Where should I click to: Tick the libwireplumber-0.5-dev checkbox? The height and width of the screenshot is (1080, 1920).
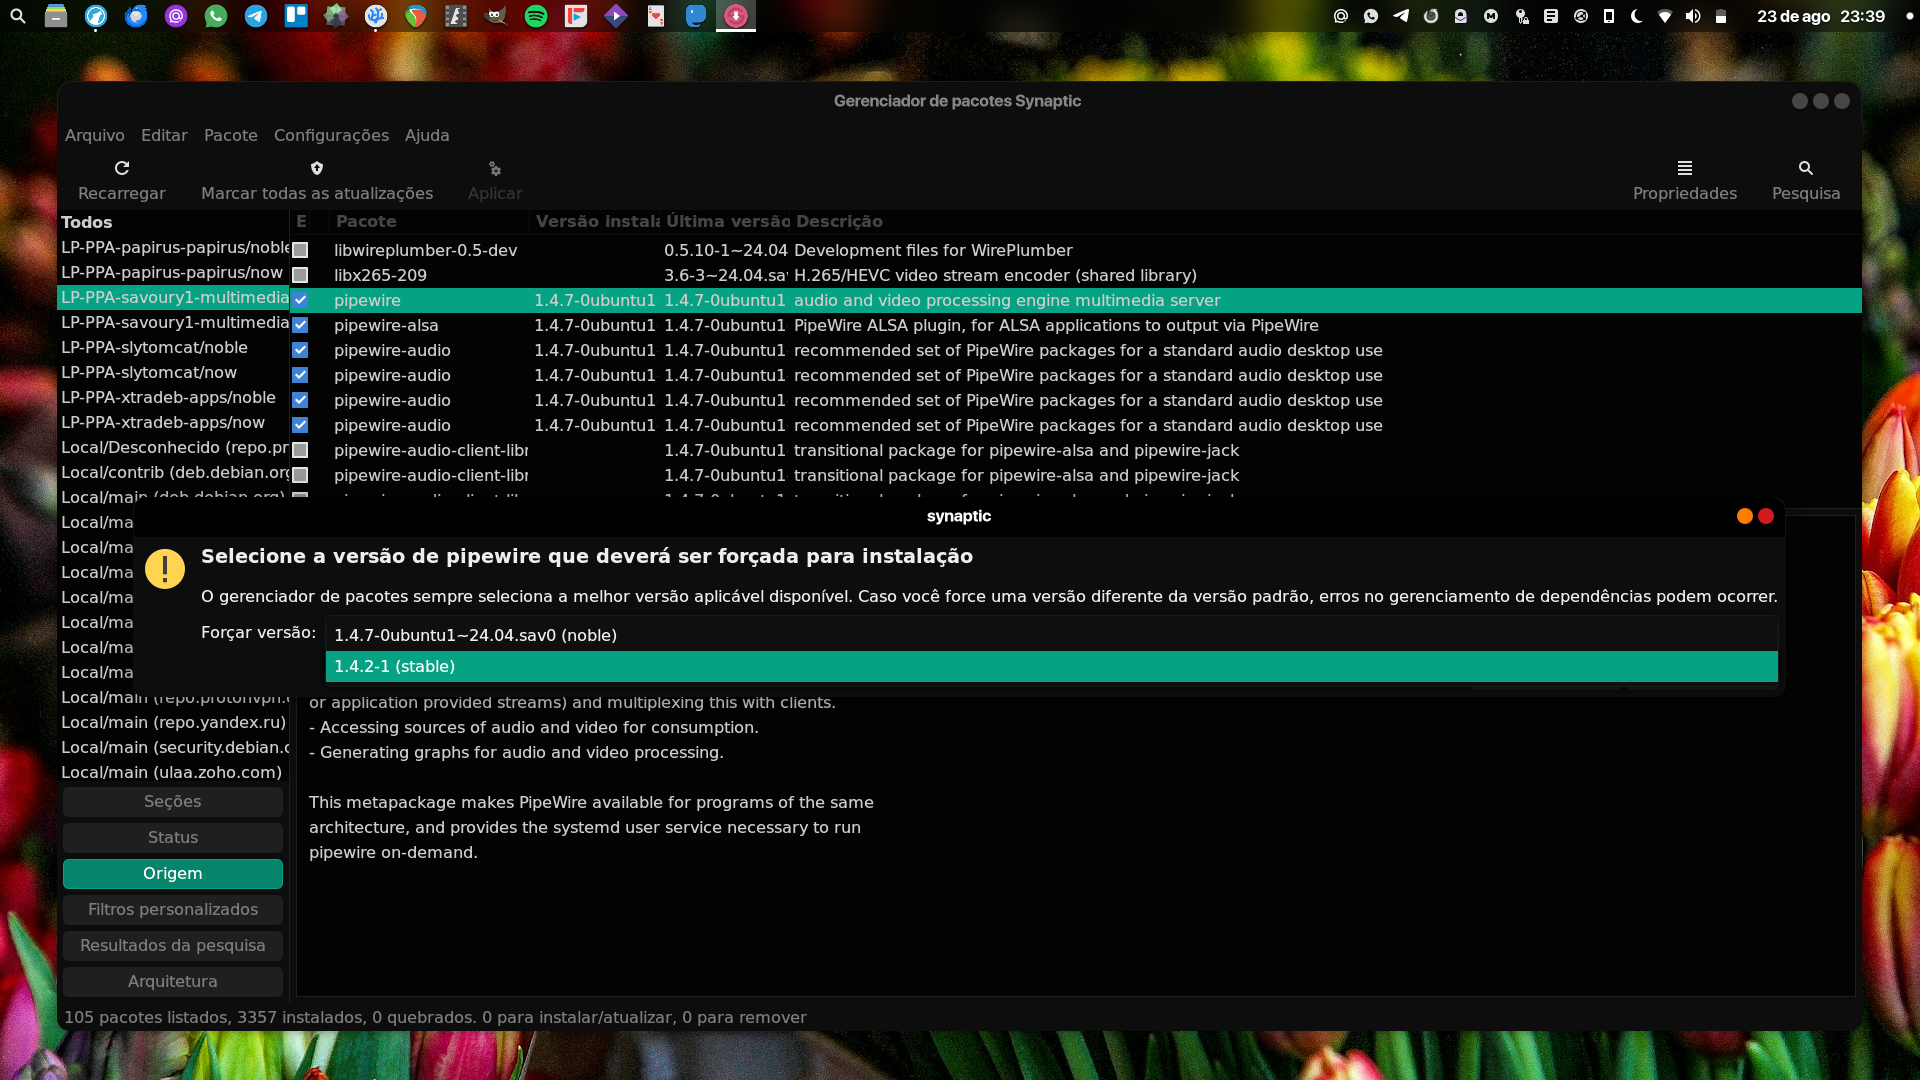[x=300, y=250]
